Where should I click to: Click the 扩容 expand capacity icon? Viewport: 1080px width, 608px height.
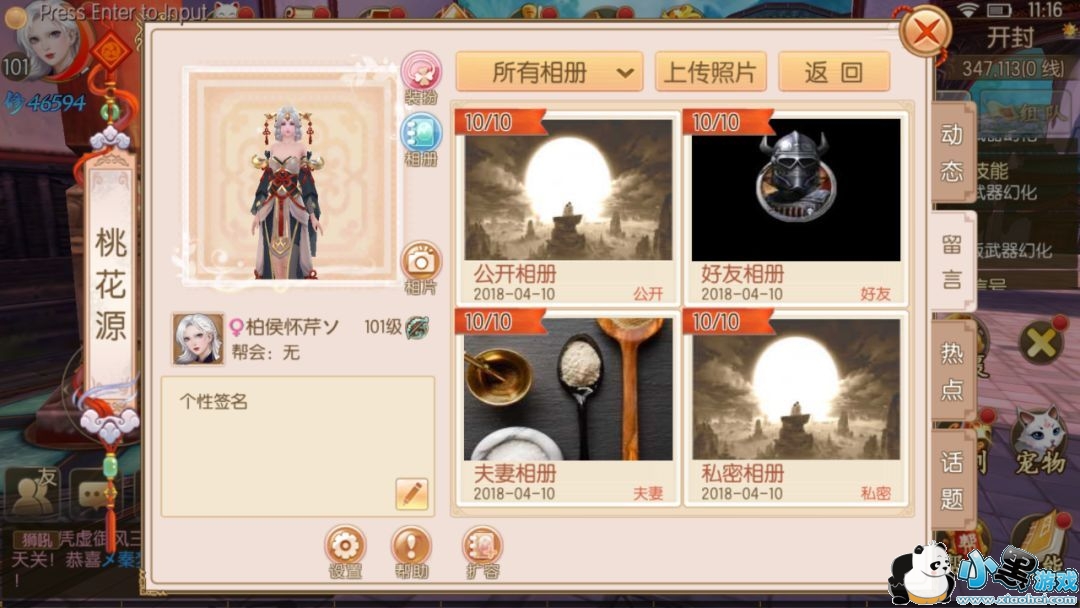click(481, 552)
